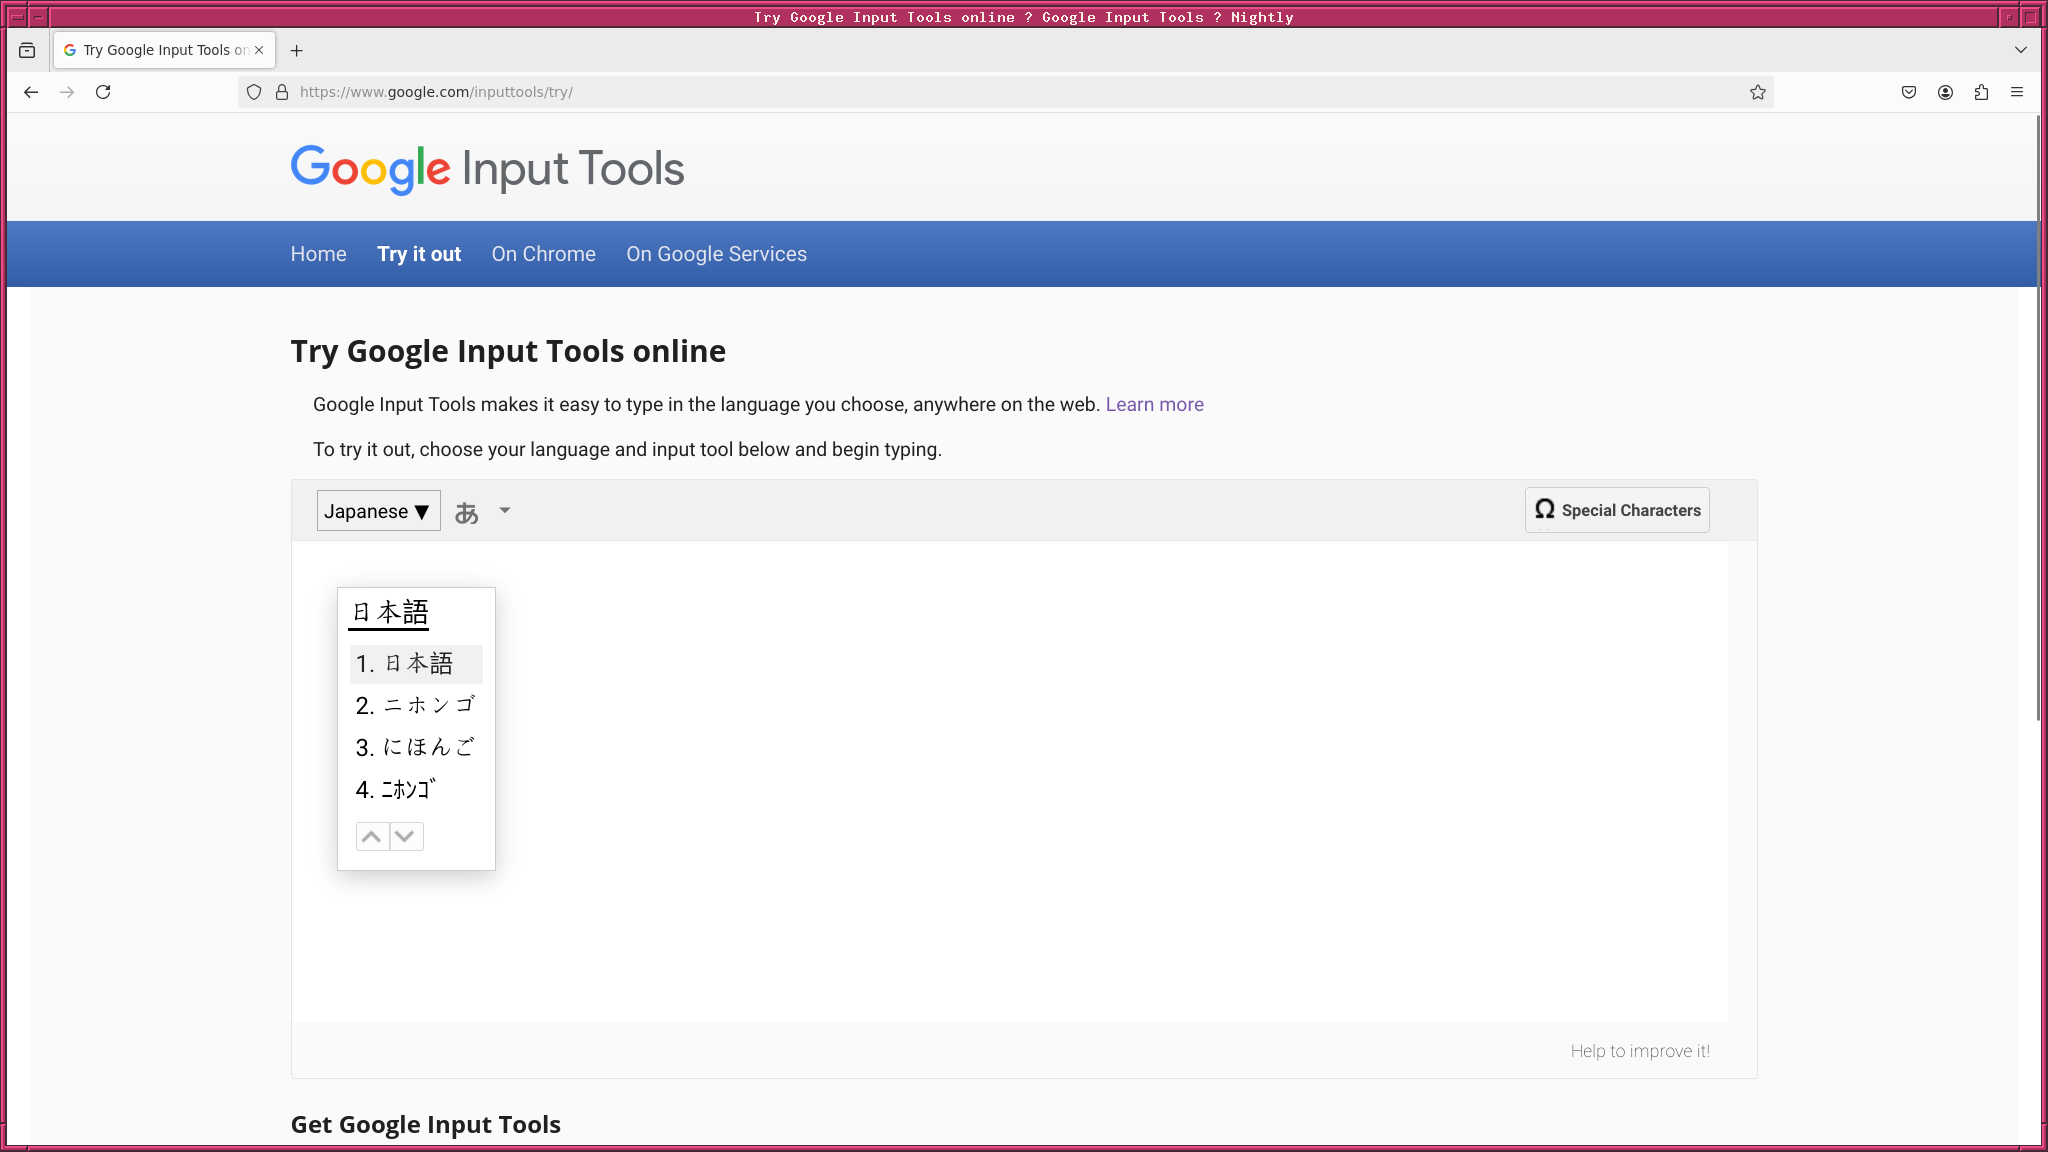Open the list all tabs chevron
The width and height of the screenshot is (2048, 1152).
click(2020, 50)
